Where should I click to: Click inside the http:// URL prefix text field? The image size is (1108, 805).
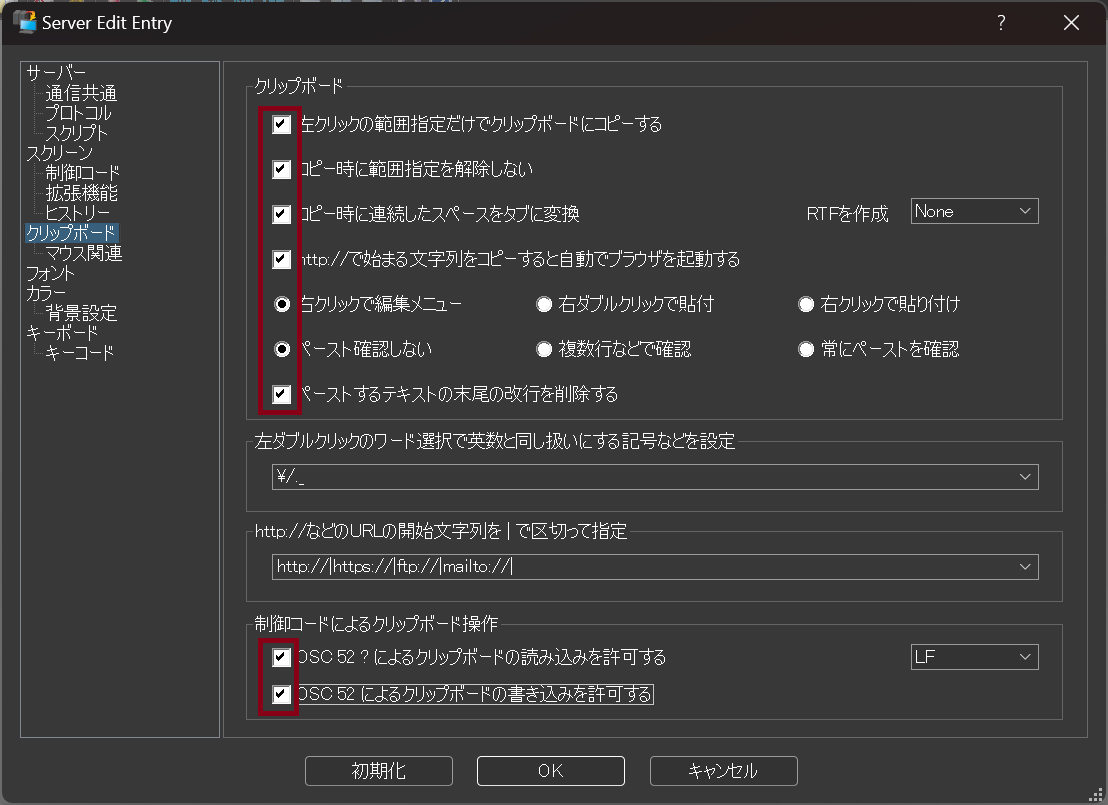point(640,567)
